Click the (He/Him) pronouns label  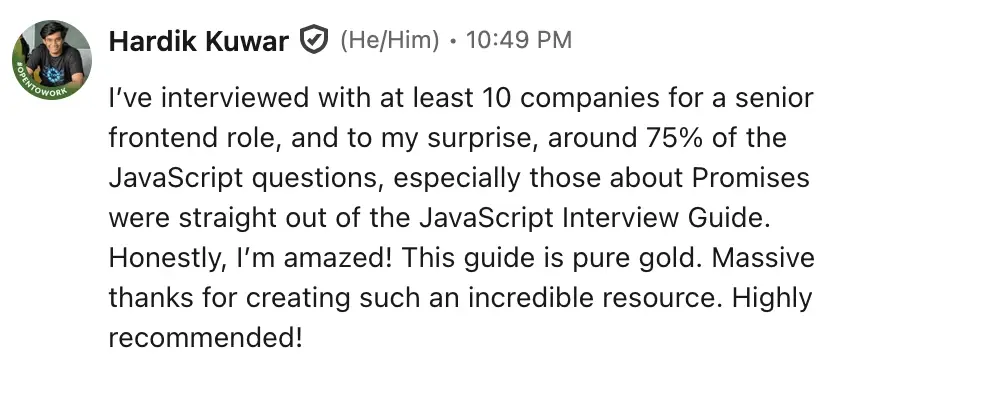pos(389,41)
